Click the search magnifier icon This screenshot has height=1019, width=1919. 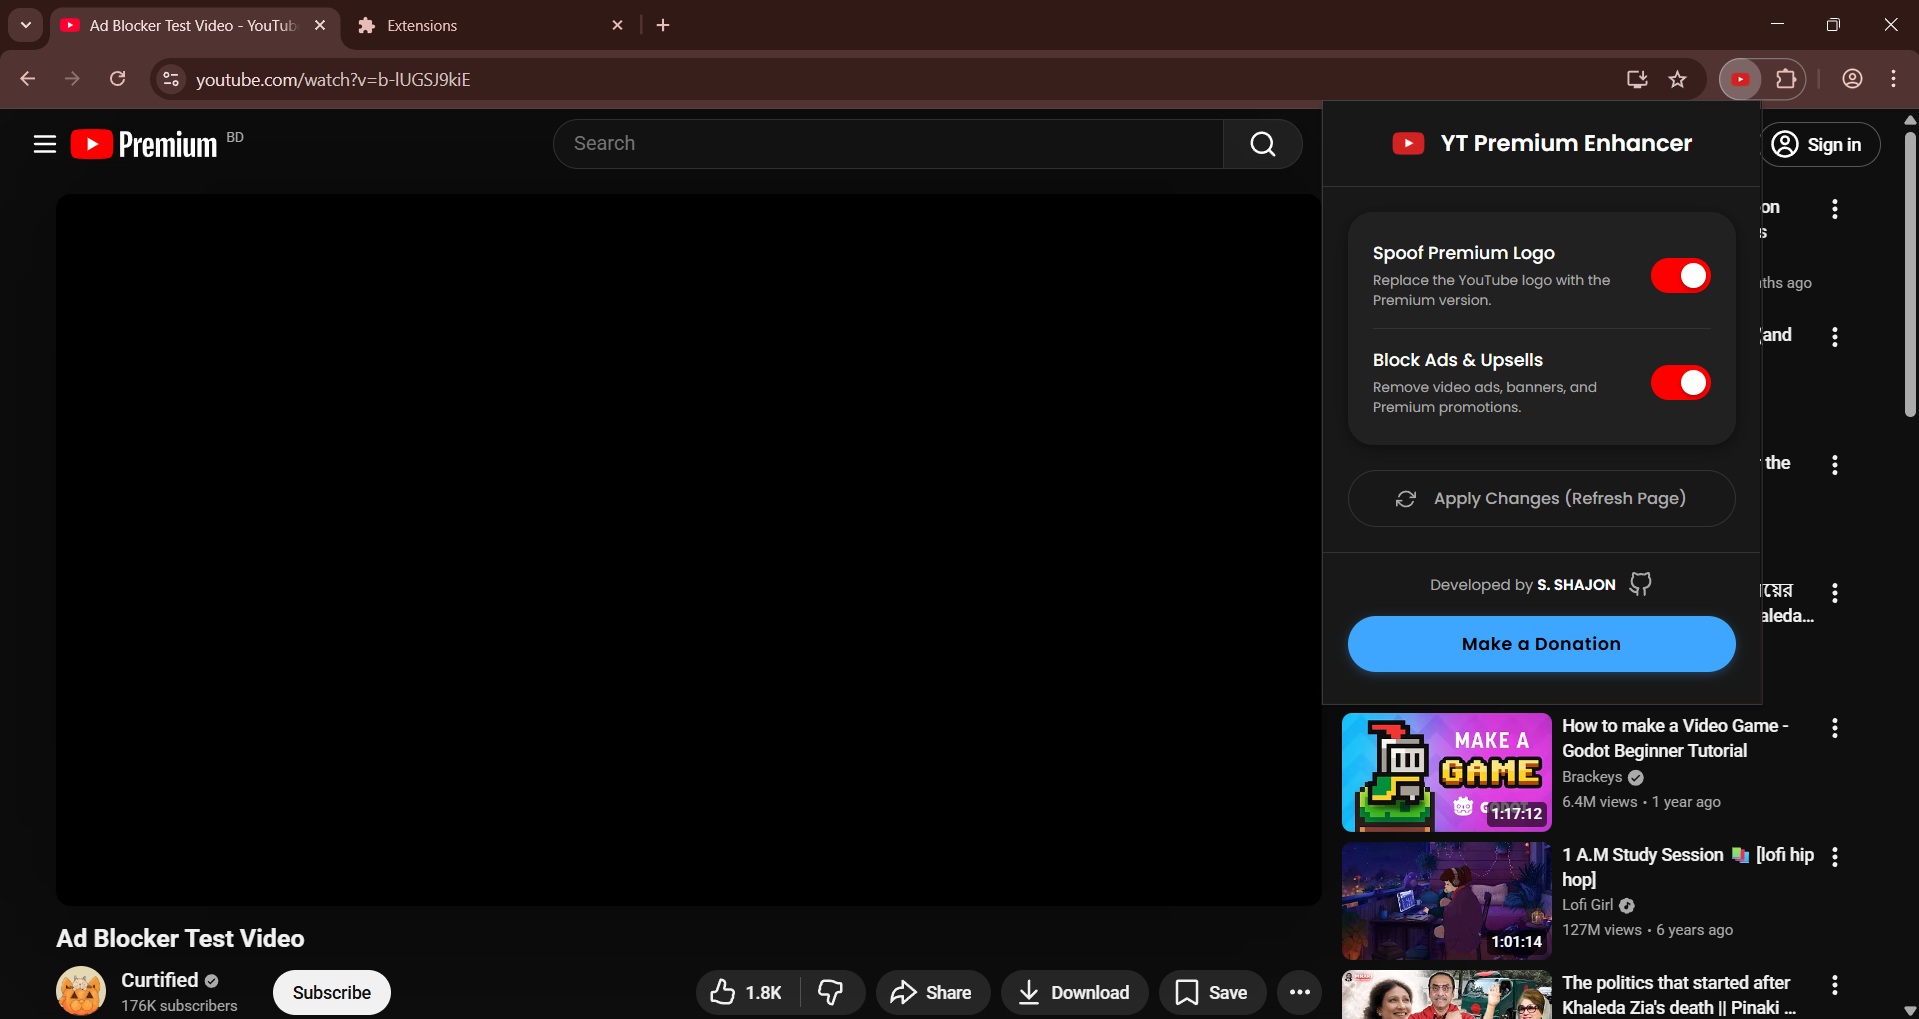tap(1262, 143)
